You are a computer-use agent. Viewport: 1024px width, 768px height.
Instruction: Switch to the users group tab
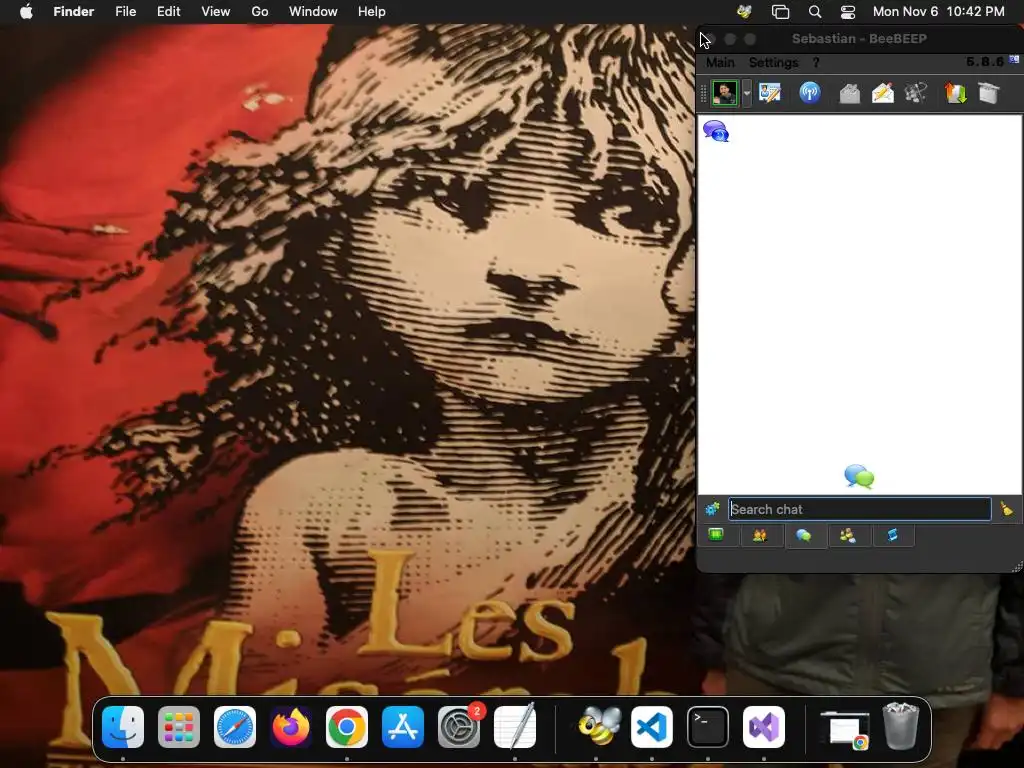(760, 536)
